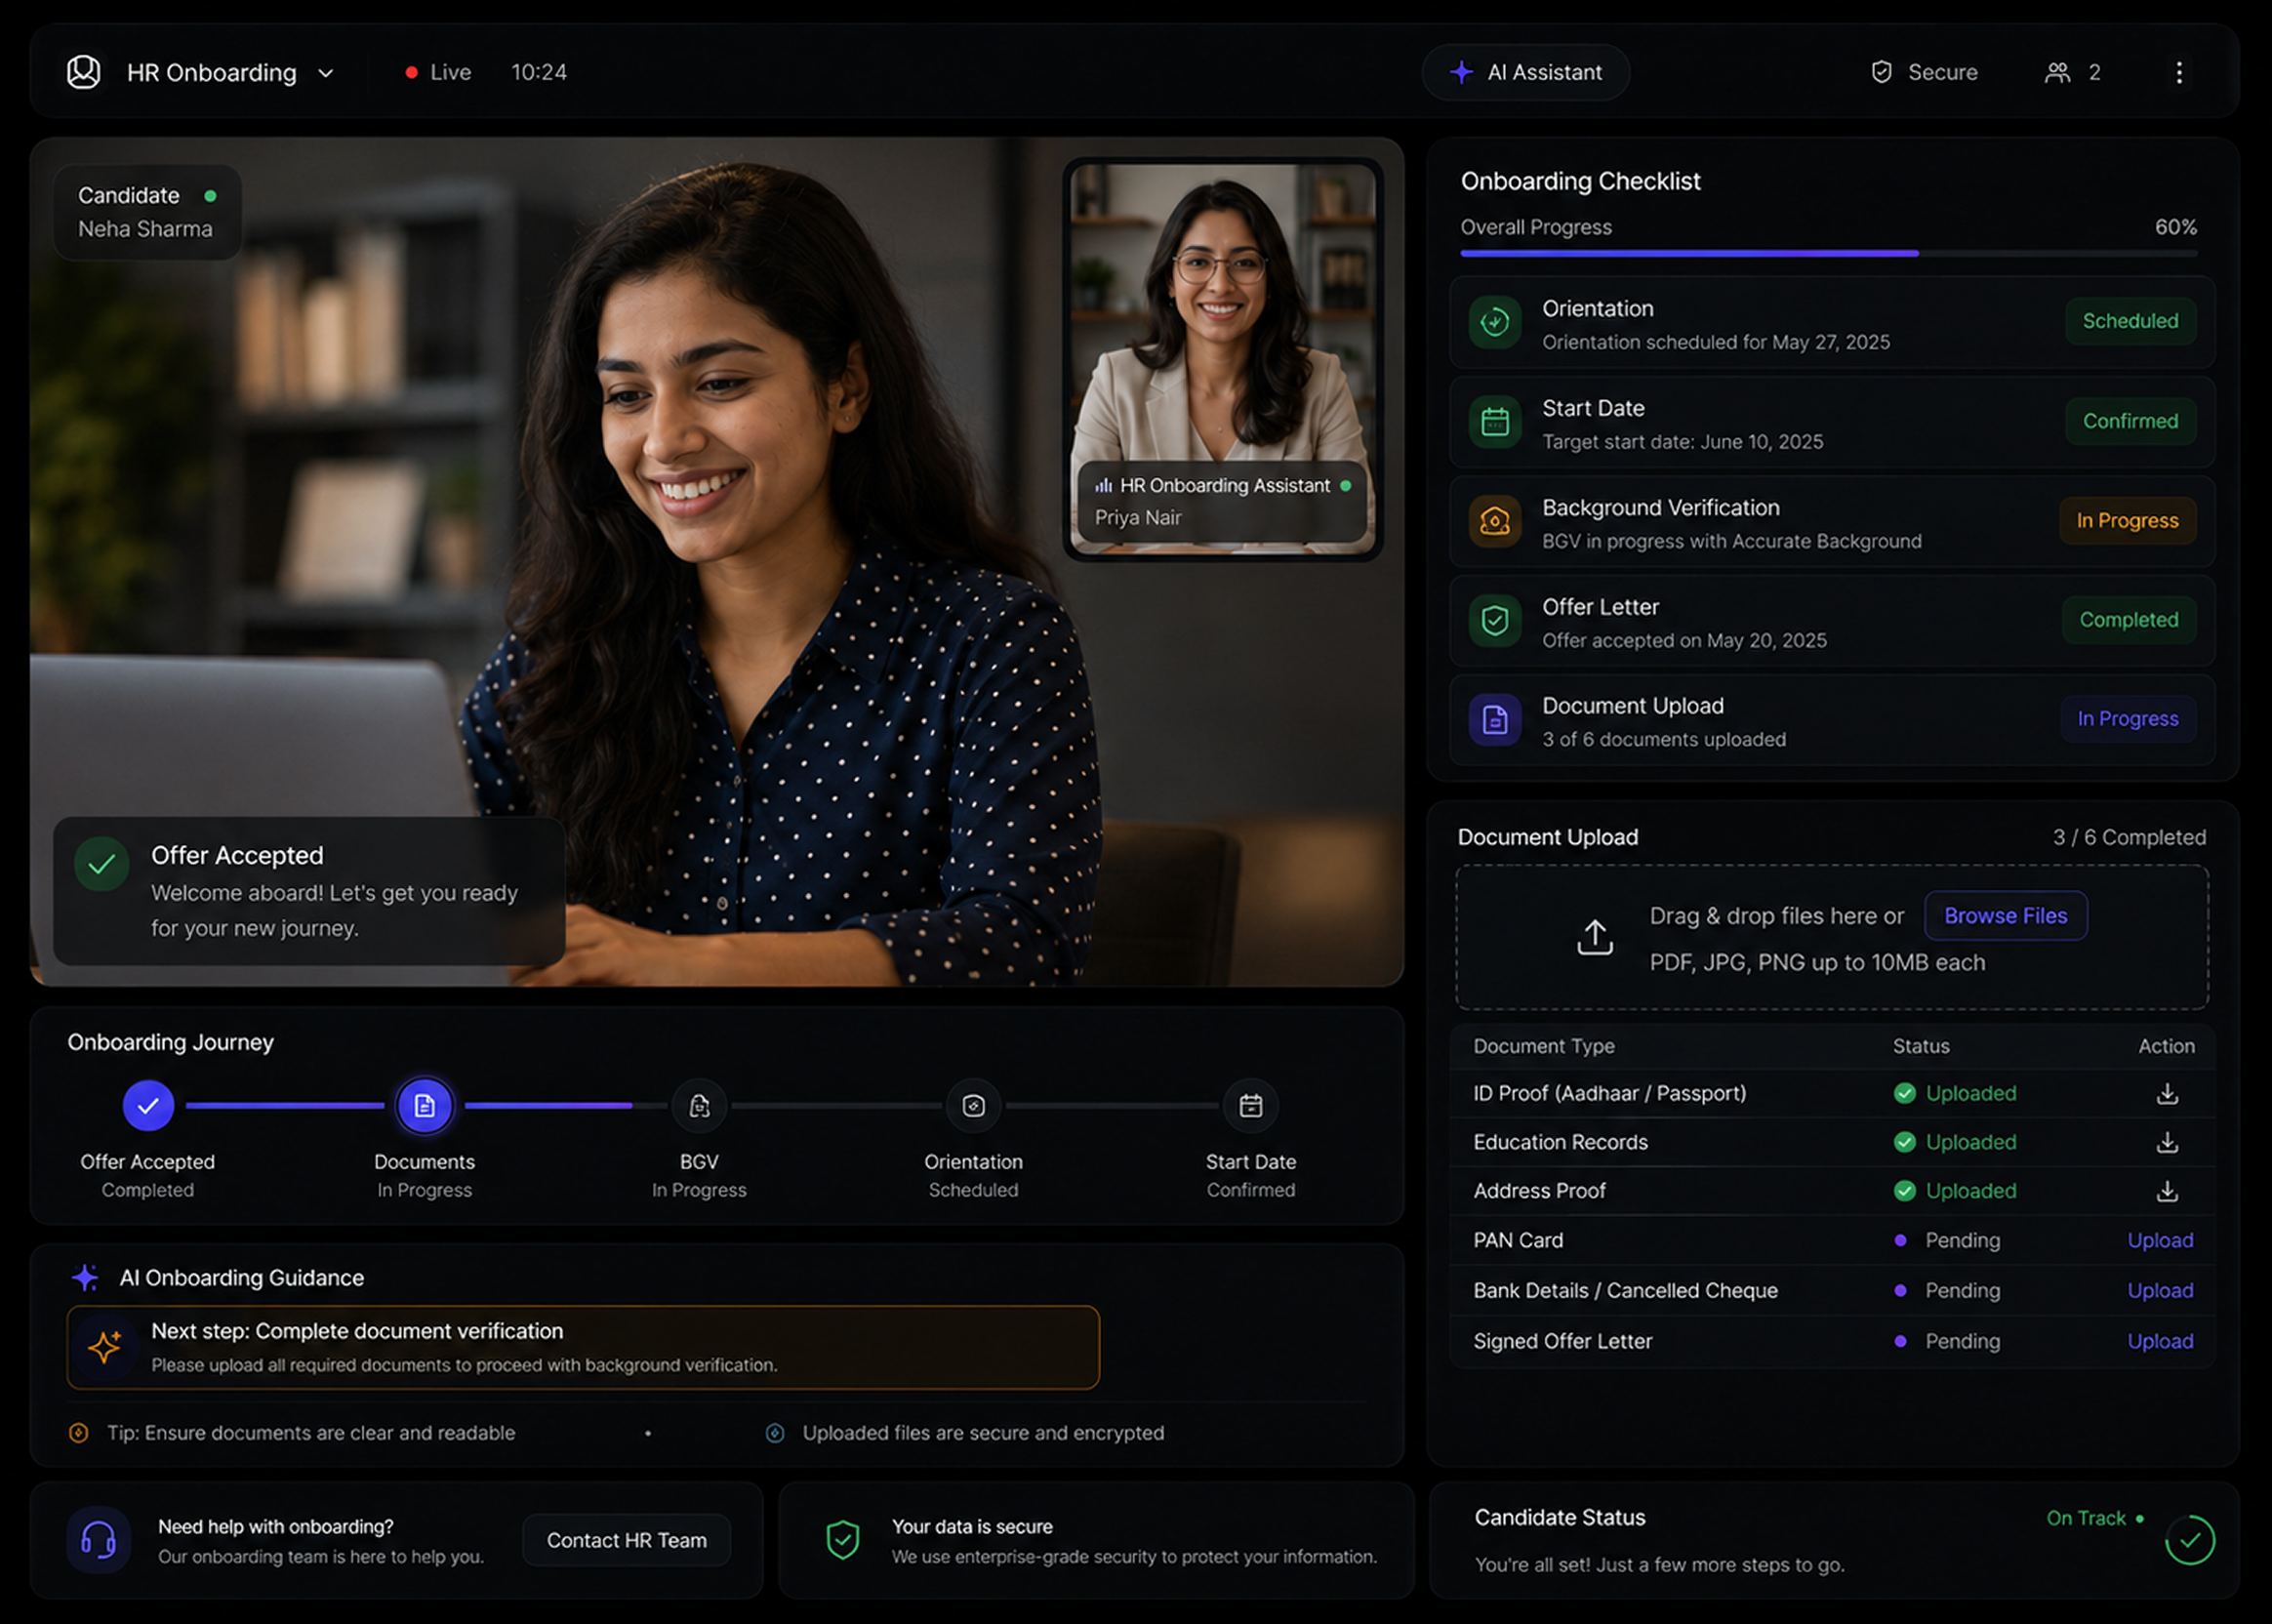Click the icon beside Uploaded files are secure
This screenshot has width=2272, height=1624.
click(775, 1433)
